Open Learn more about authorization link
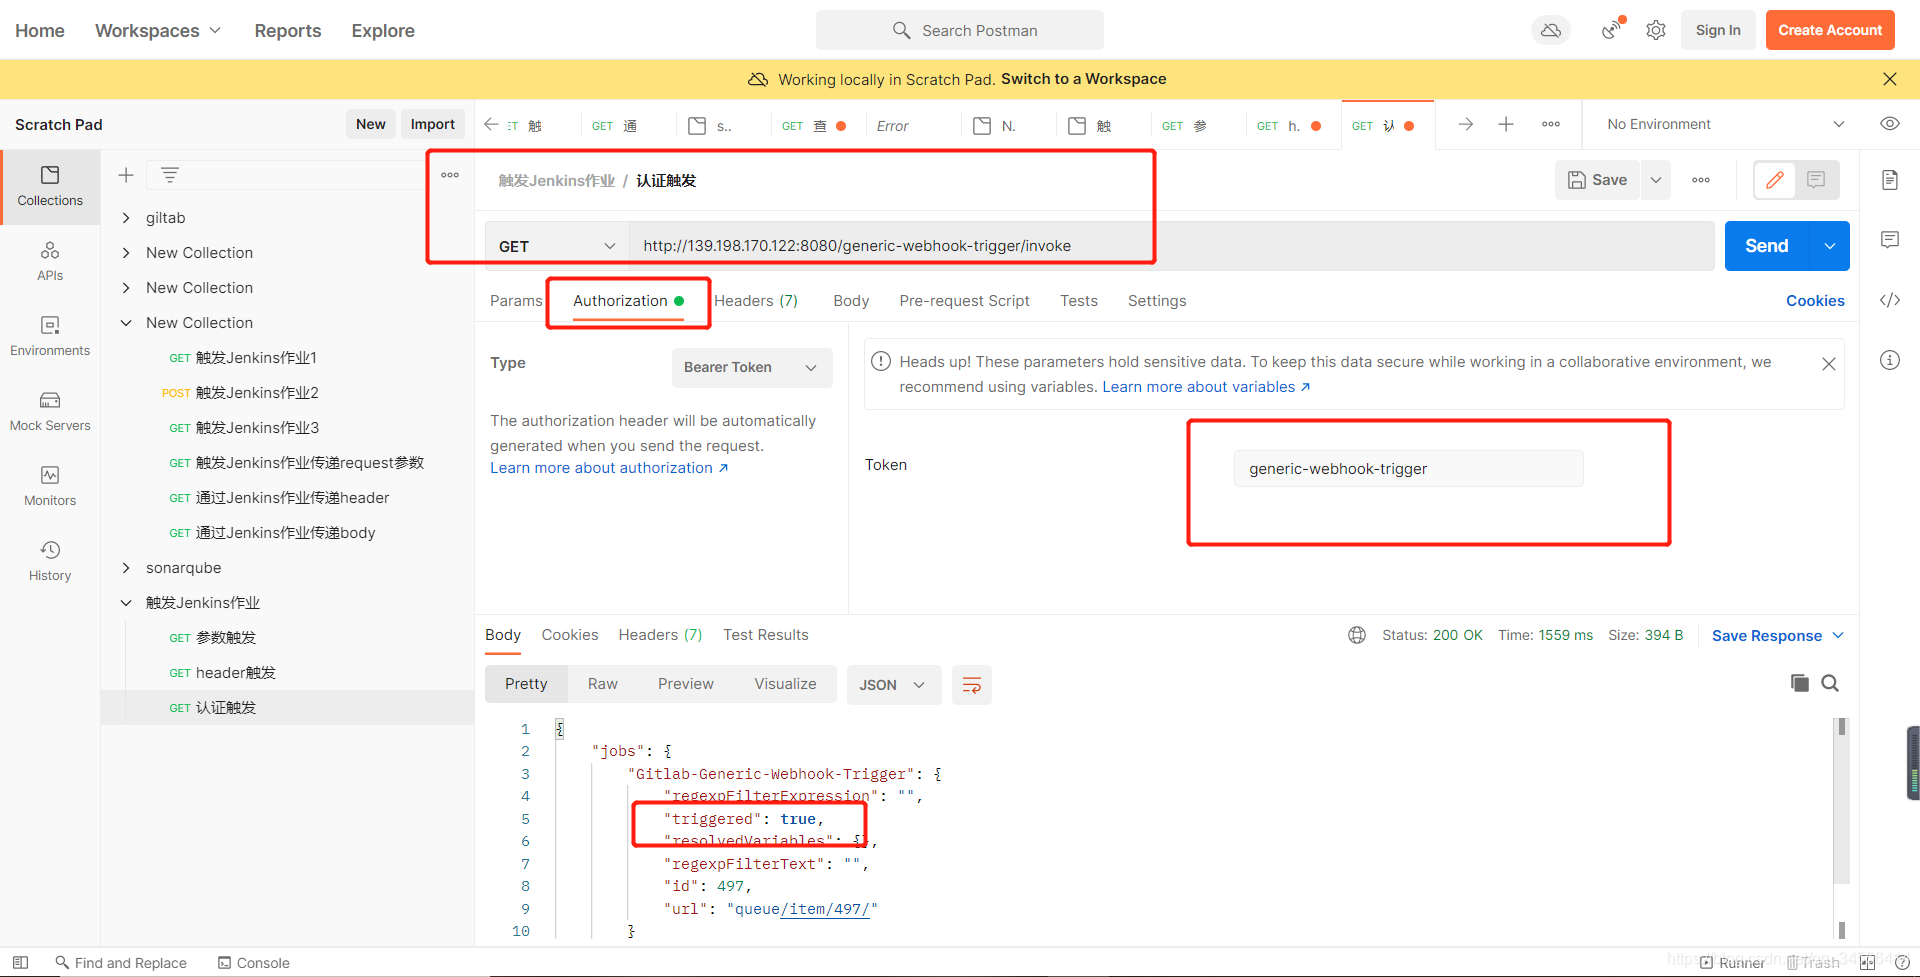Viewport: 1920px width, 977px height. [x=609, y=468]
